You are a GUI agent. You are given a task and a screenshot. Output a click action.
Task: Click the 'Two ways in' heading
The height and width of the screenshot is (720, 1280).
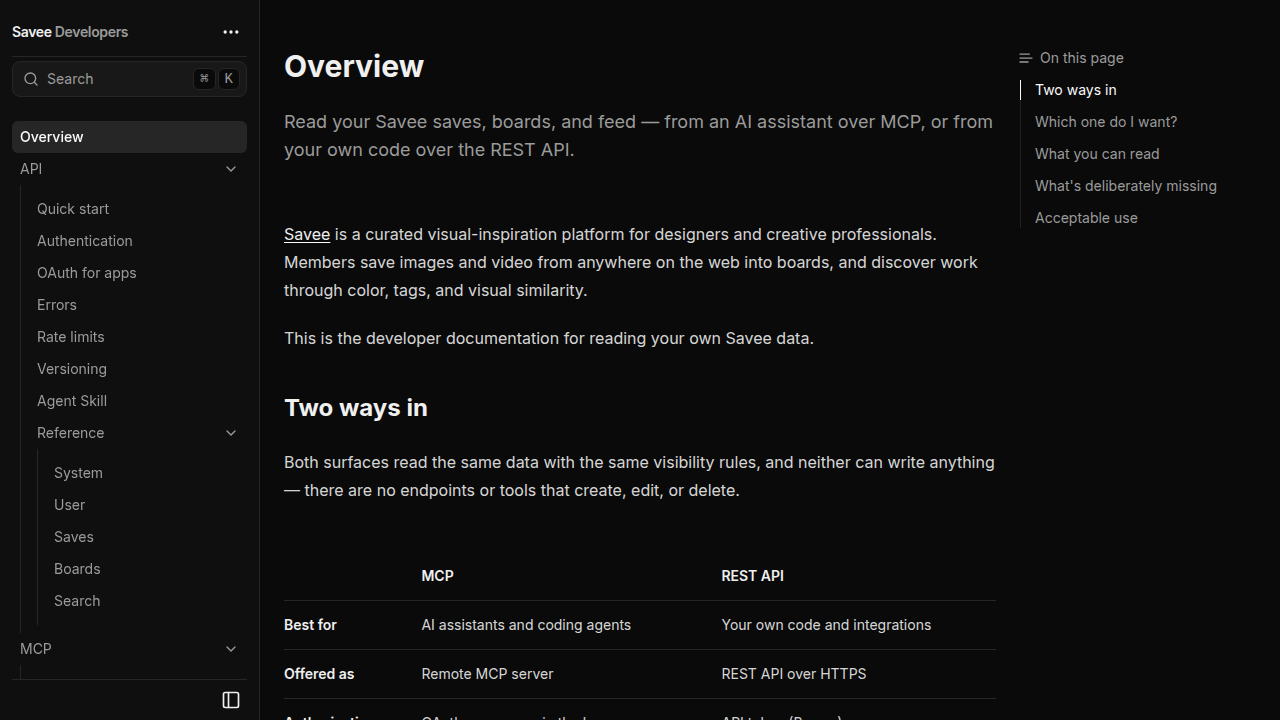[356, 408]
